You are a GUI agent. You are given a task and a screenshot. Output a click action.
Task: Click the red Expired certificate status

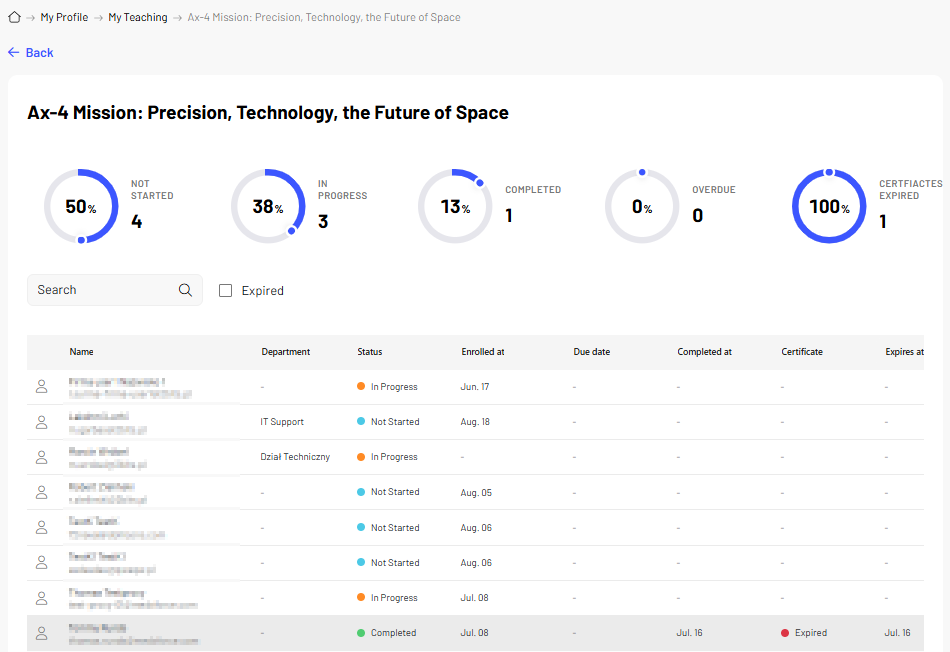[804, 633]
